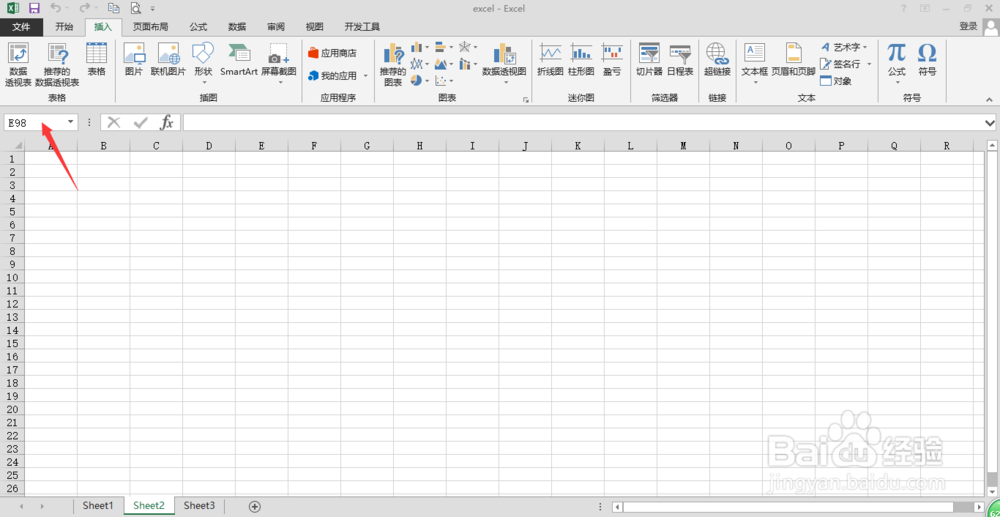Insert a Column sparkline (柱形图)

pyautogui.click(x=581, y=59)
